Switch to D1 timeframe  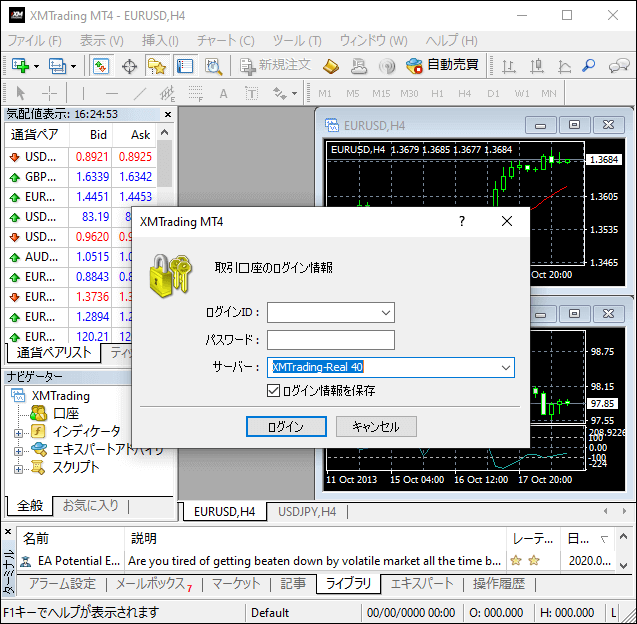pos(493,94)
